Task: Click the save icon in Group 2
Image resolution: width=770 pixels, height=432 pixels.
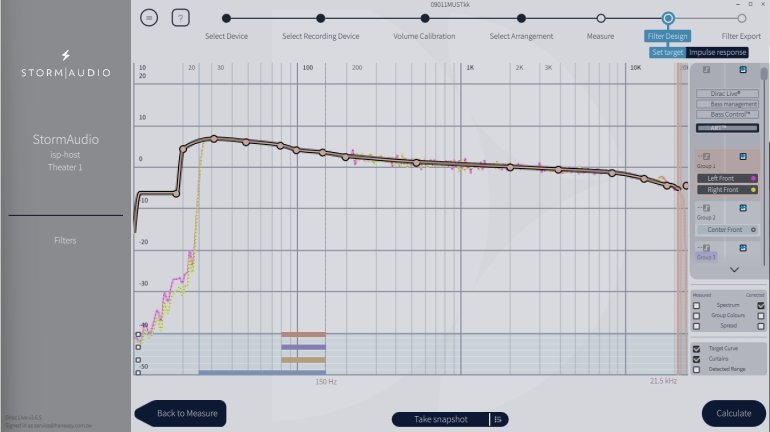Action: (x=743, y=208)
